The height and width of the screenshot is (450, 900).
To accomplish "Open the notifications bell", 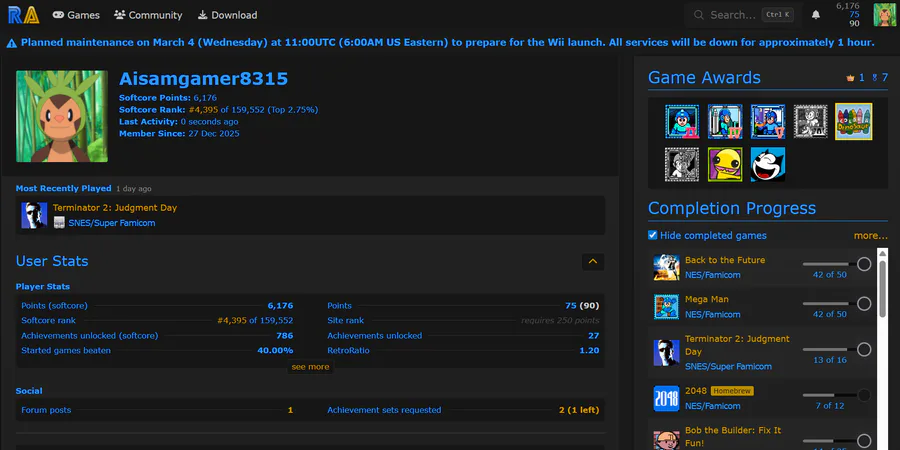I will (x=816, y=15).
